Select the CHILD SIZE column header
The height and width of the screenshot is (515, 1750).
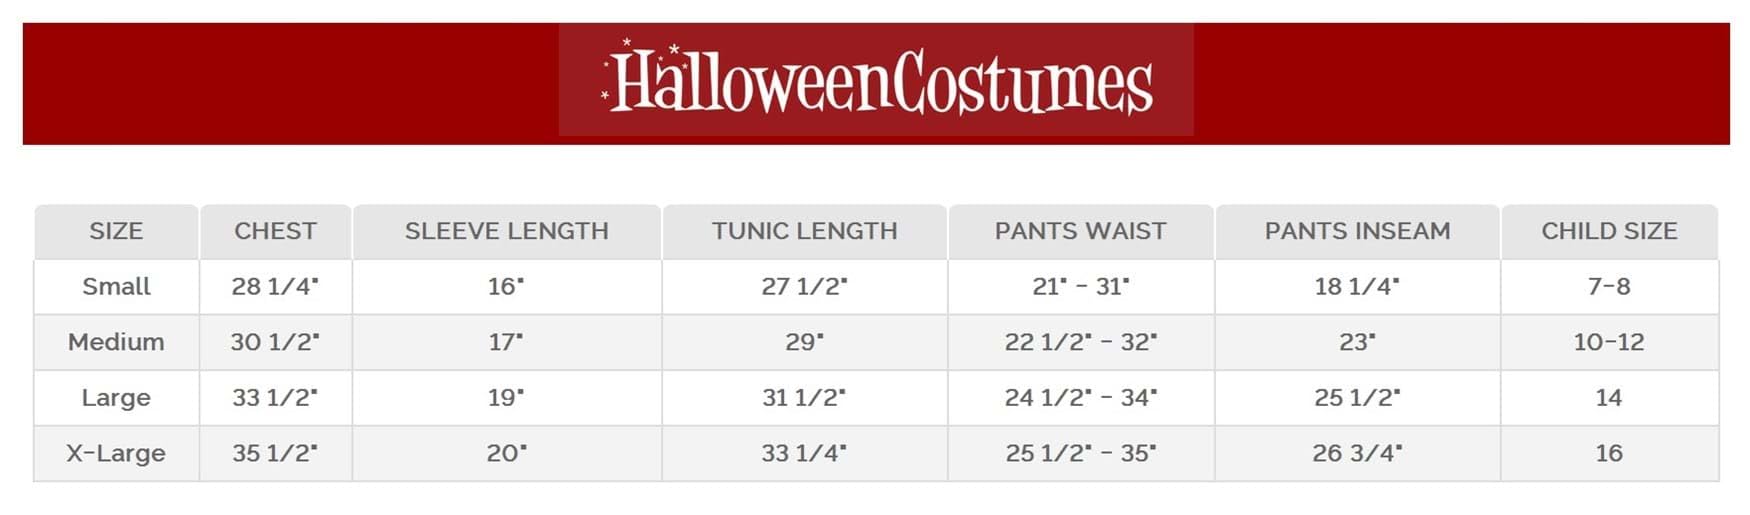(1609, 231)
